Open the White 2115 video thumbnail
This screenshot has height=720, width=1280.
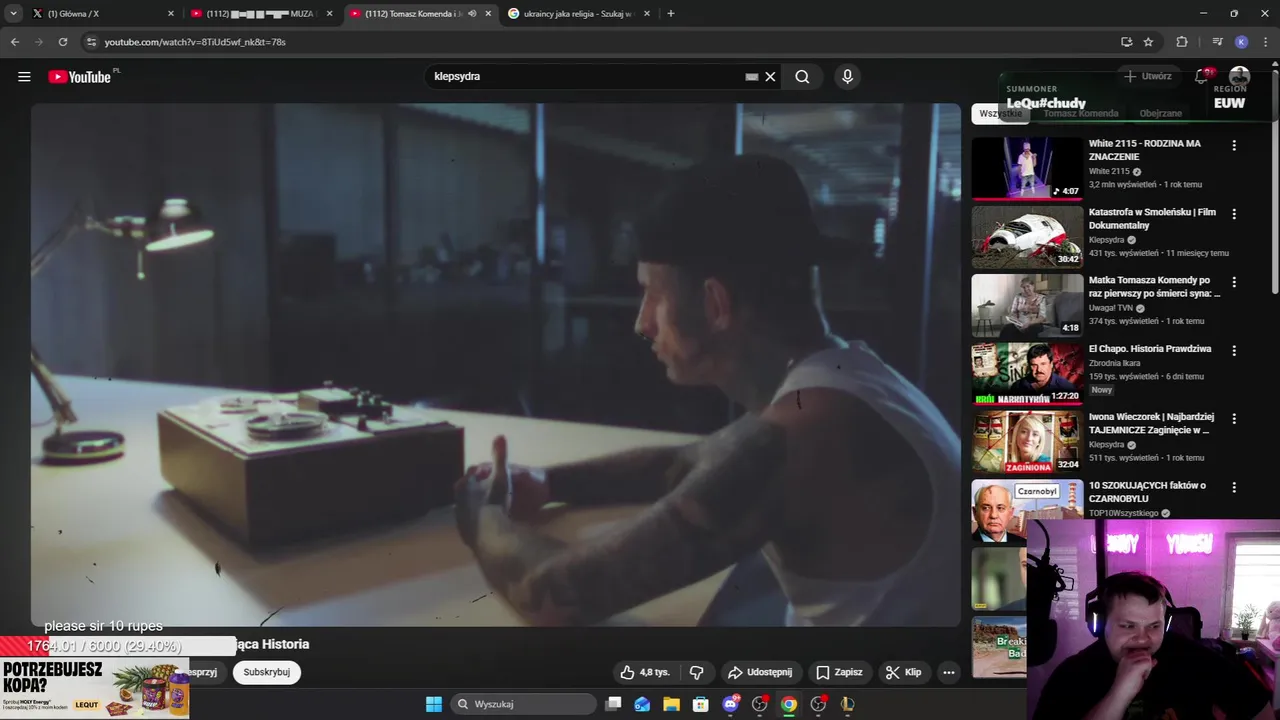(1027, 169)
